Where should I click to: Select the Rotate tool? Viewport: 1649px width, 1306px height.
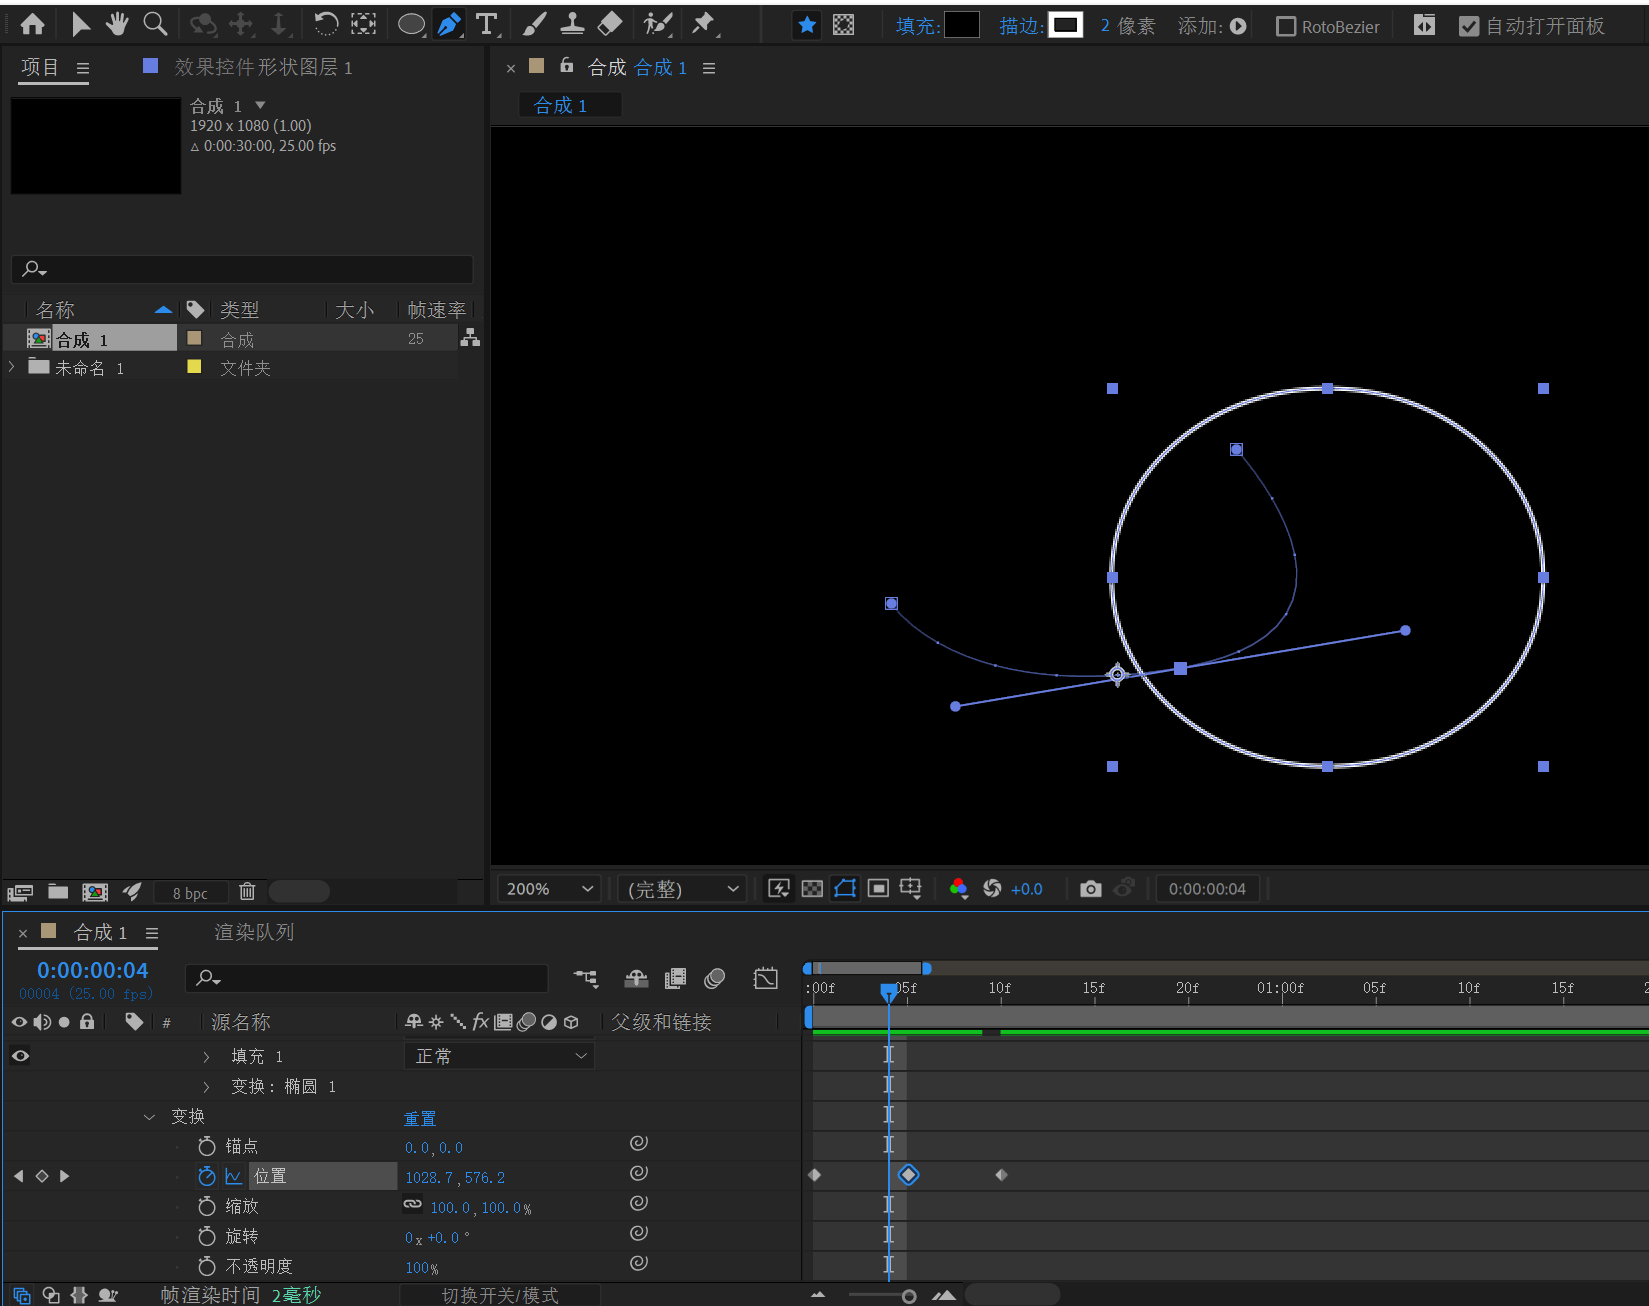click(x=325, y=24)
